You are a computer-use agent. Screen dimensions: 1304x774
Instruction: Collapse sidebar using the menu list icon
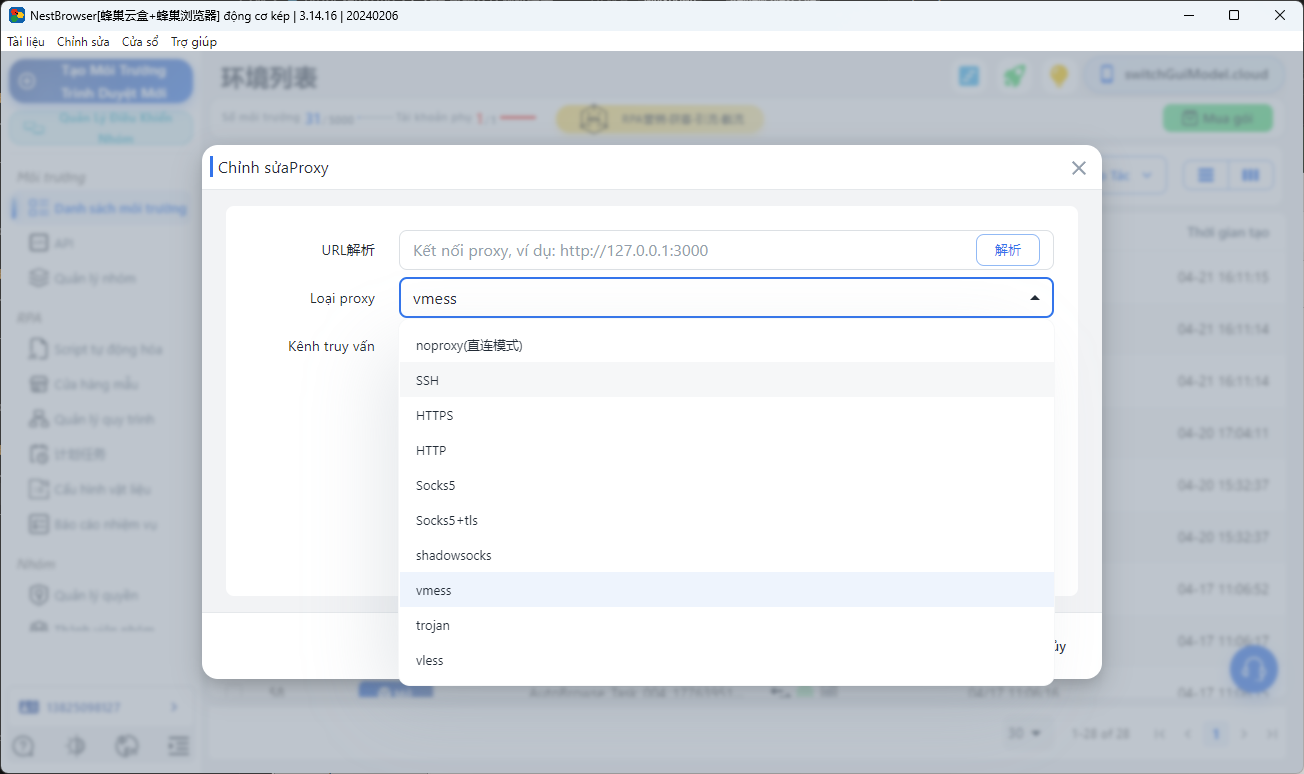tap(179, 746)
